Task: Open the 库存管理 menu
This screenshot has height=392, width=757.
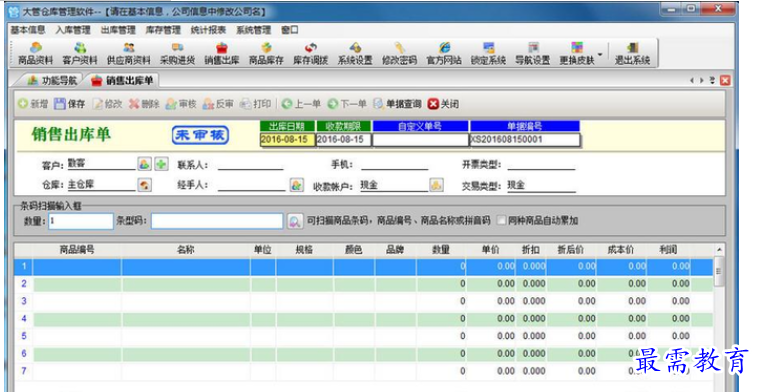Action: pos(163,30)
